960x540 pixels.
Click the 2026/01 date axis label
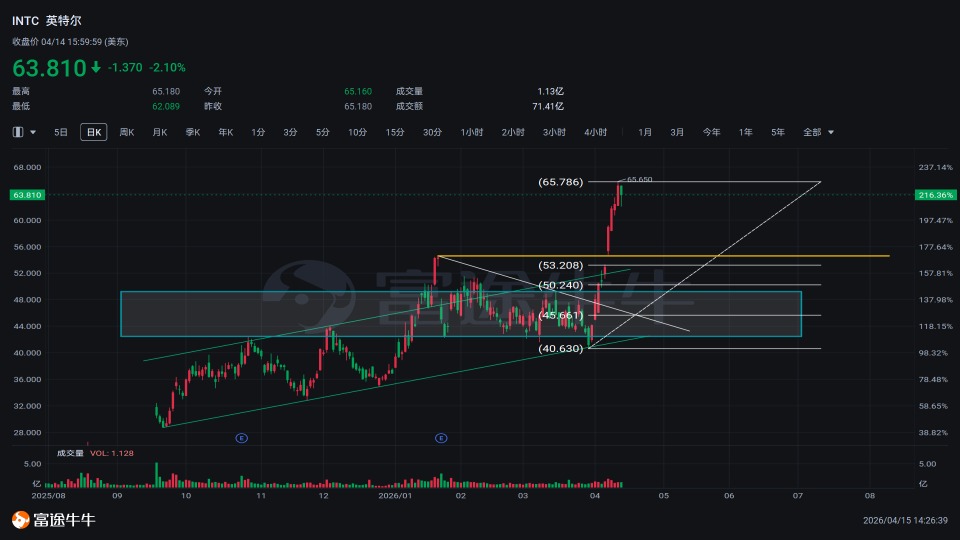pos(395,495)
